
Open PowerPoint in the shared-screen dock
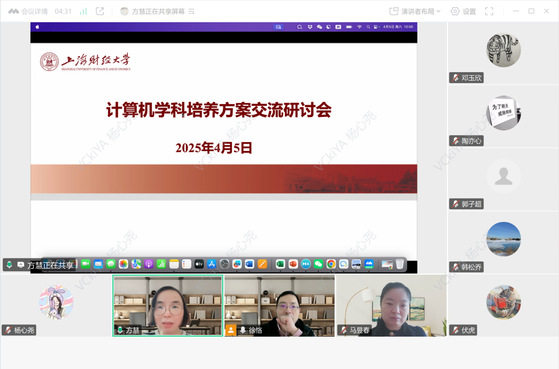(293, 264)
